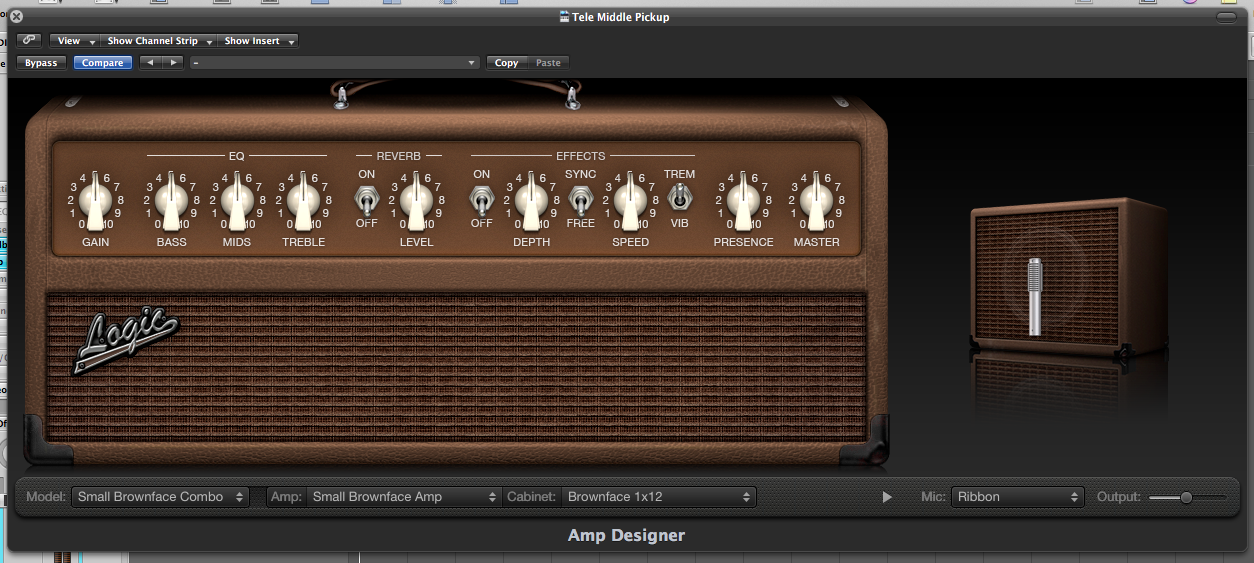
Task: Adjust the GAIN knob
Action: click(96, 202)
